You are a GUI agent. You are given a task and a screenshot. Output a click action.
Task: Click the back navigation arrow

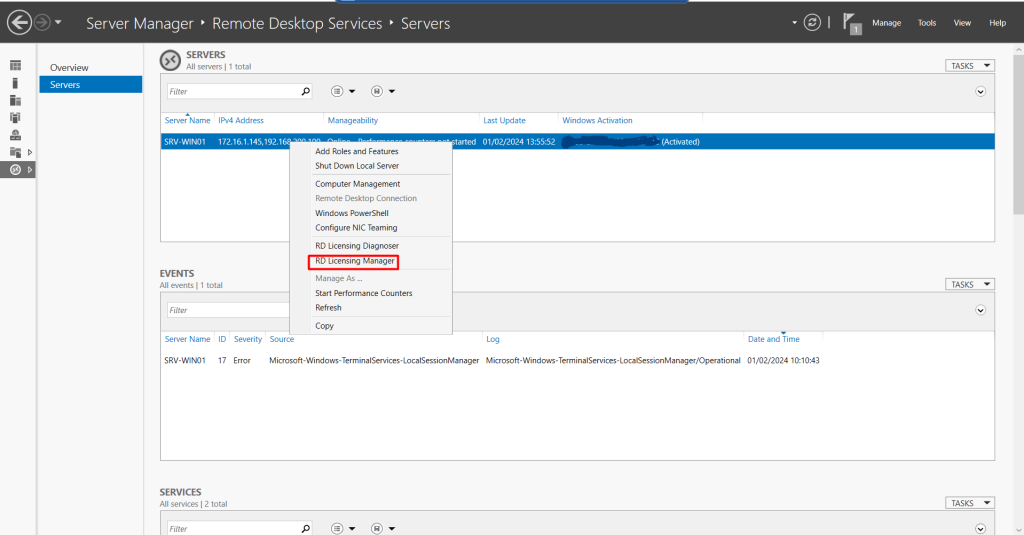[19, 22]
